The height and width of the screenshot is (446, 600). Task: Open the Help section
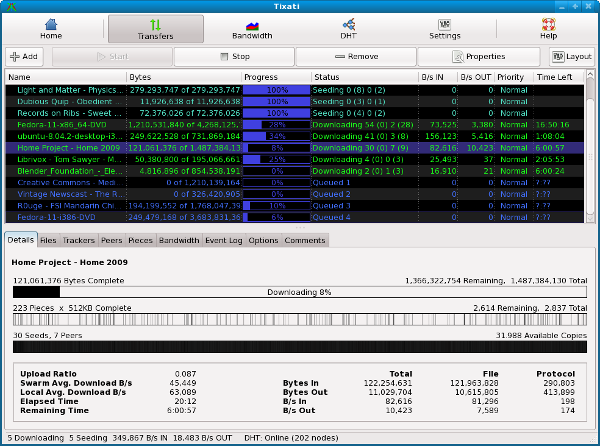click(x=548, y=29)
